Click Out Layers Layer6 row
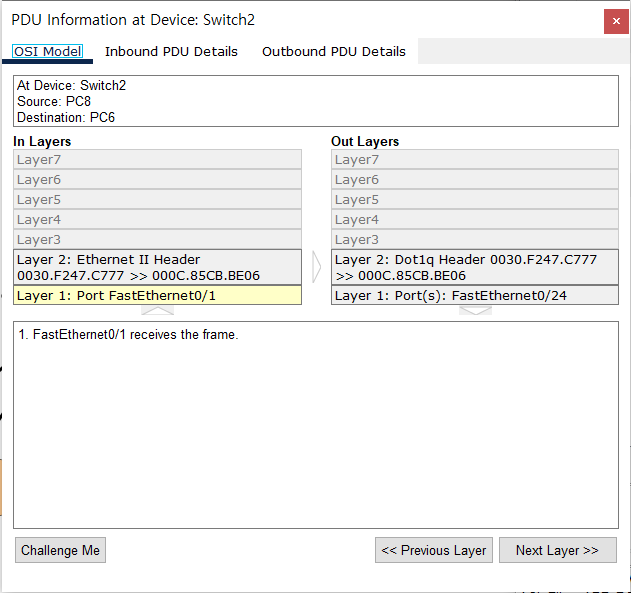The height and width of the screenshot is (593, 631). point(475,179)
